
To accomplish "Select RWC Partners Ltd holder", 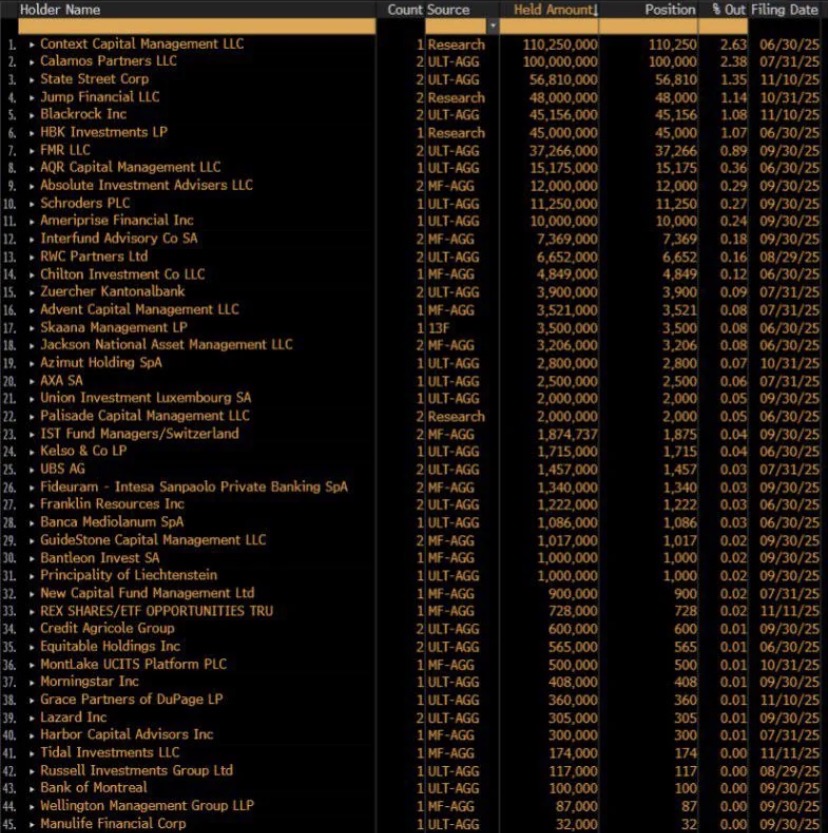I will [x=94, y=256].
